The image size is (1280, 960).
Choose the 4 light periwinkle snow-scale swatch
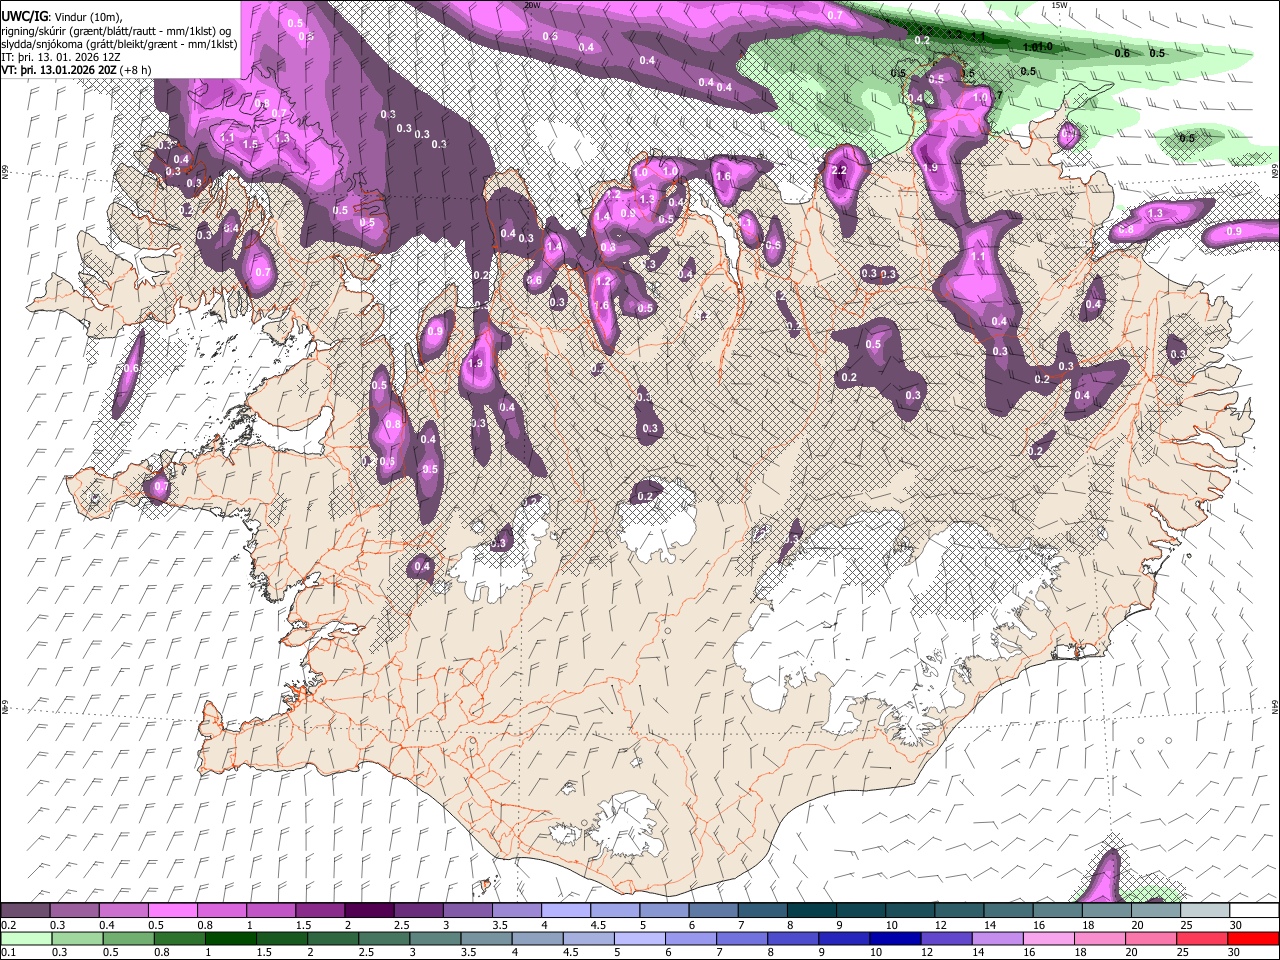565,910
